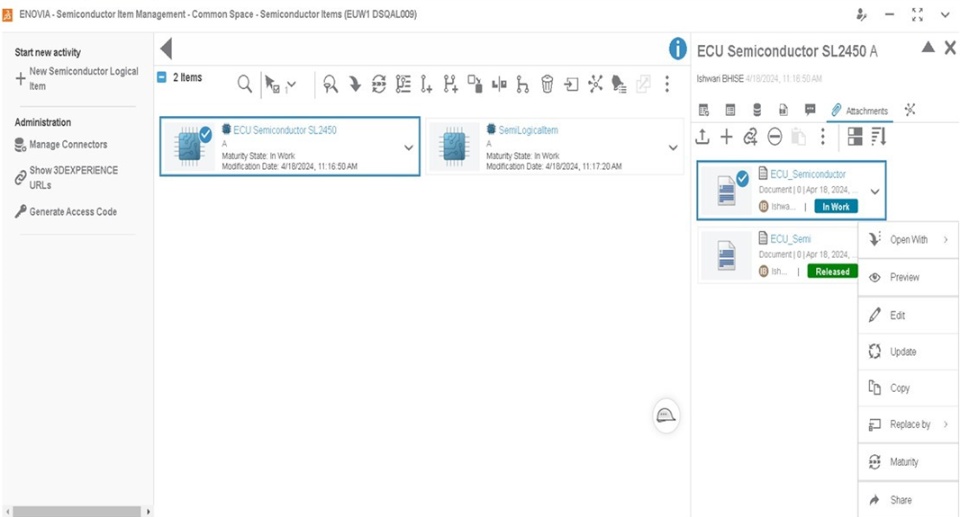Click the link-plus attach existing icon
Screen dimensions: 960x517
click(750, 137)
